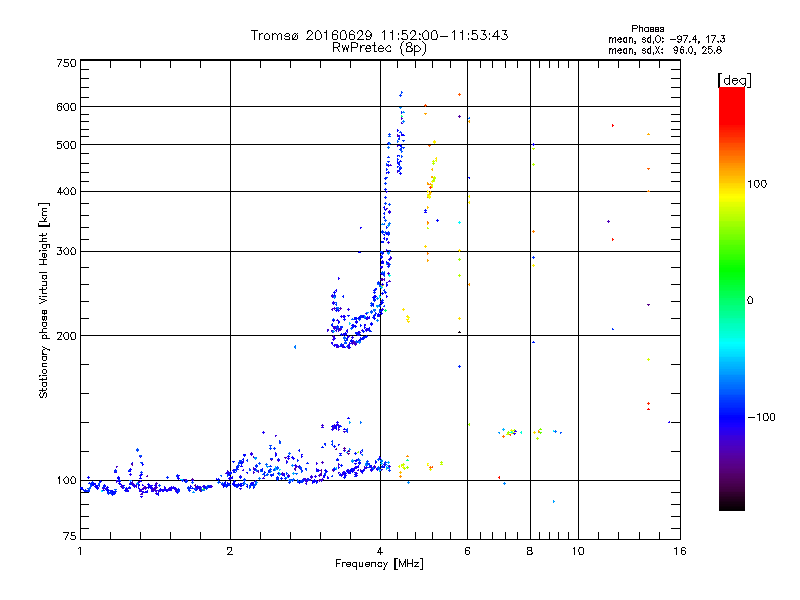
Task: Click the "Frequency [MHz]" axis label
Action: 379,564
